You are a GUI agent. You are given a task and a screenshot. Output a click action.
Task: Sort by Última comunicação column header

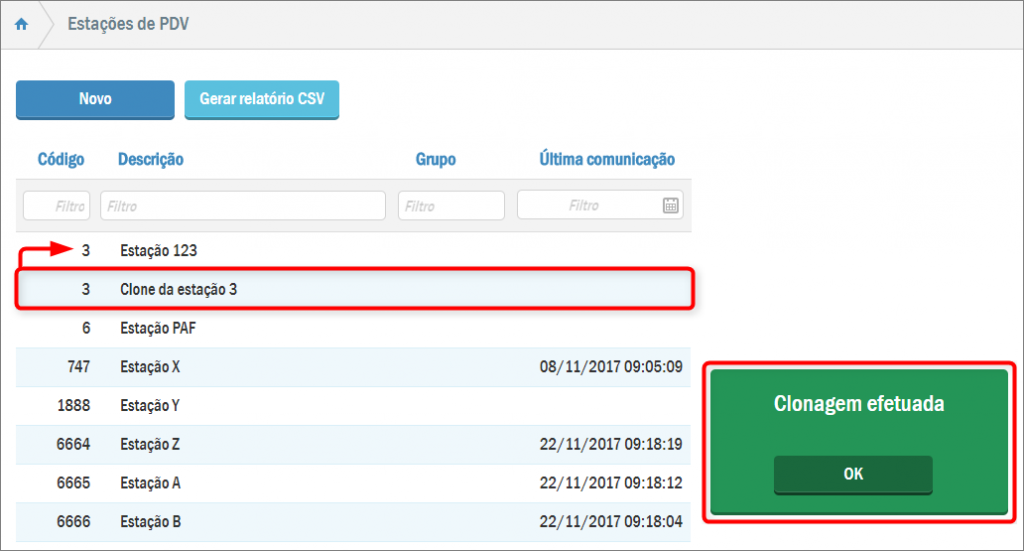[x=607, y=160]
